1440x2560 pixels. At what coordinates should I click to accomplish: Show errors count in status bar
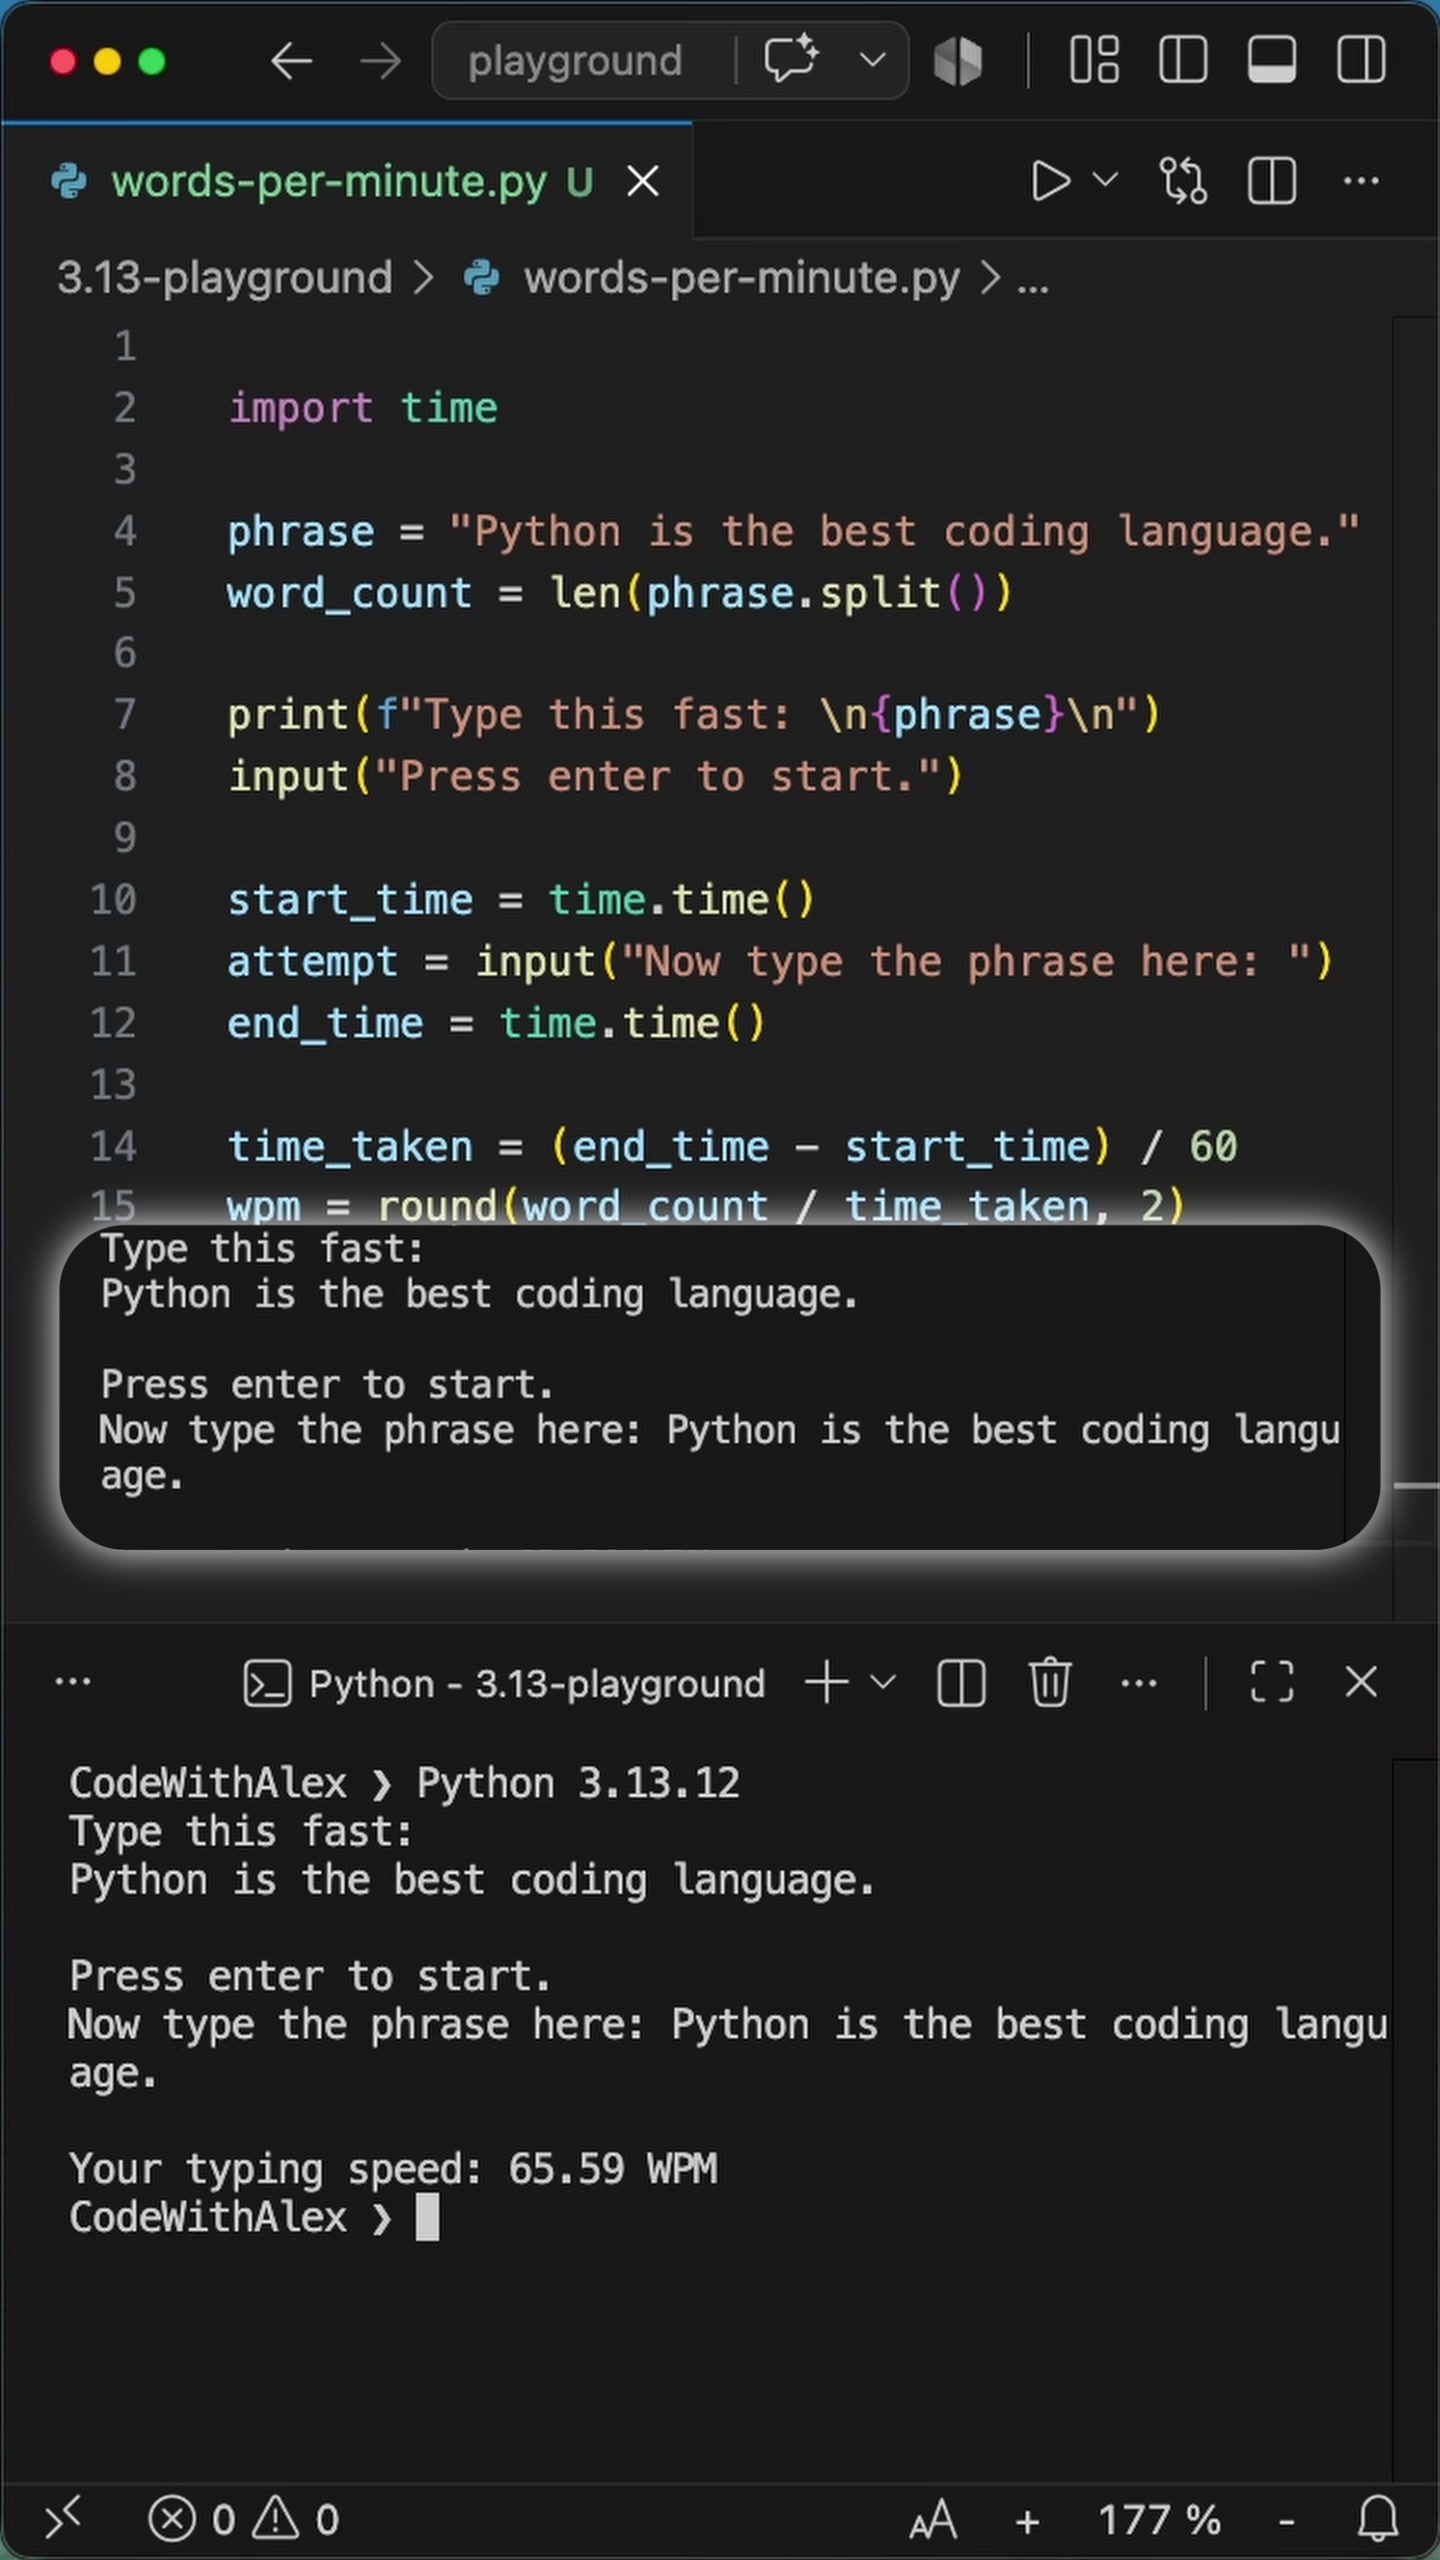coord(192,2519)
